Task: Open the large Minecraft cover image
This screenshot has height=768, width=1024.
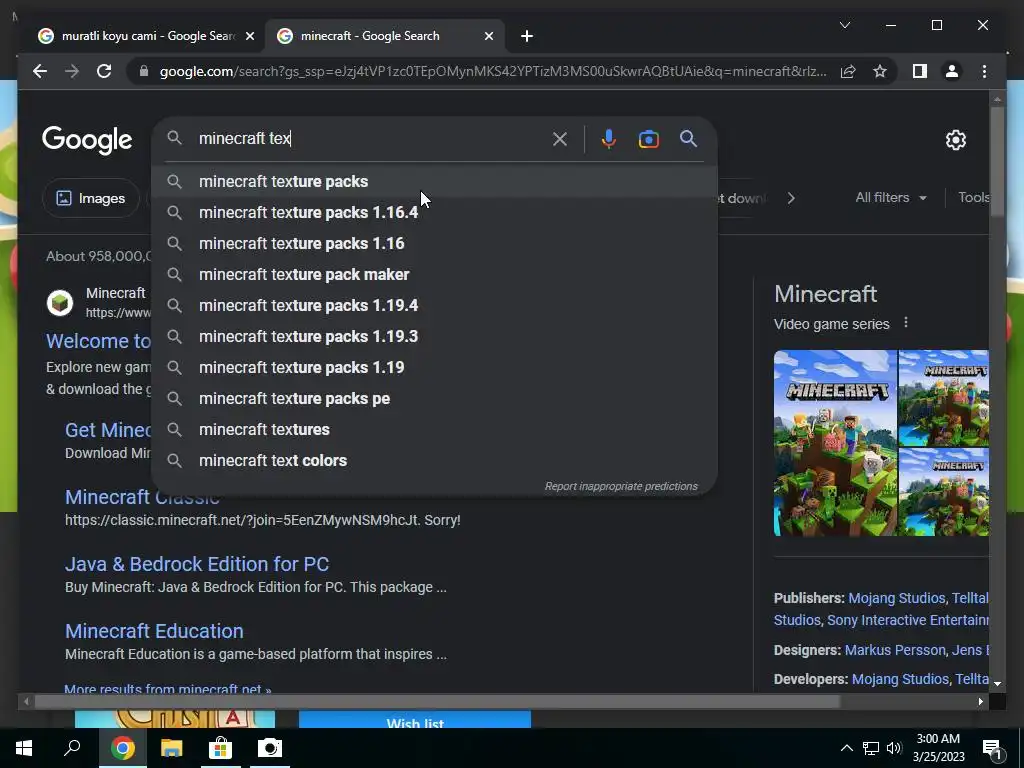Action: click(x=835, y=443)
